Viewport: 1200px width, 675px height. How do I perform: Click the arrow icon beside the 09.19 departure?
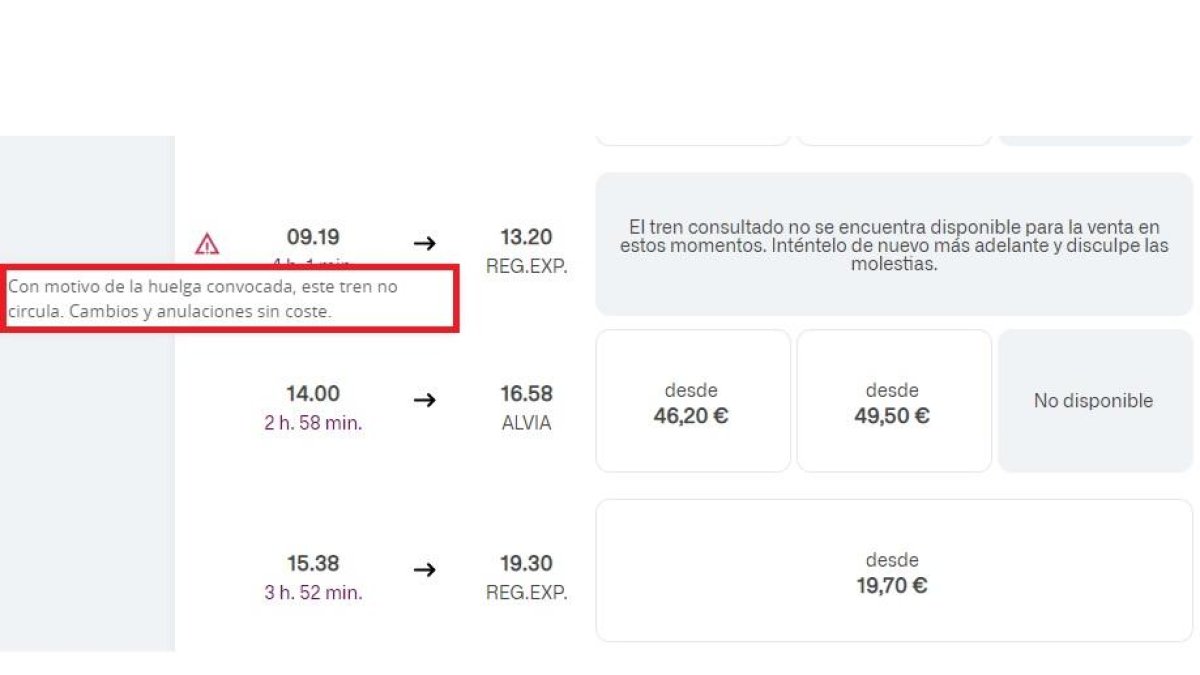(x=424, y=243)
